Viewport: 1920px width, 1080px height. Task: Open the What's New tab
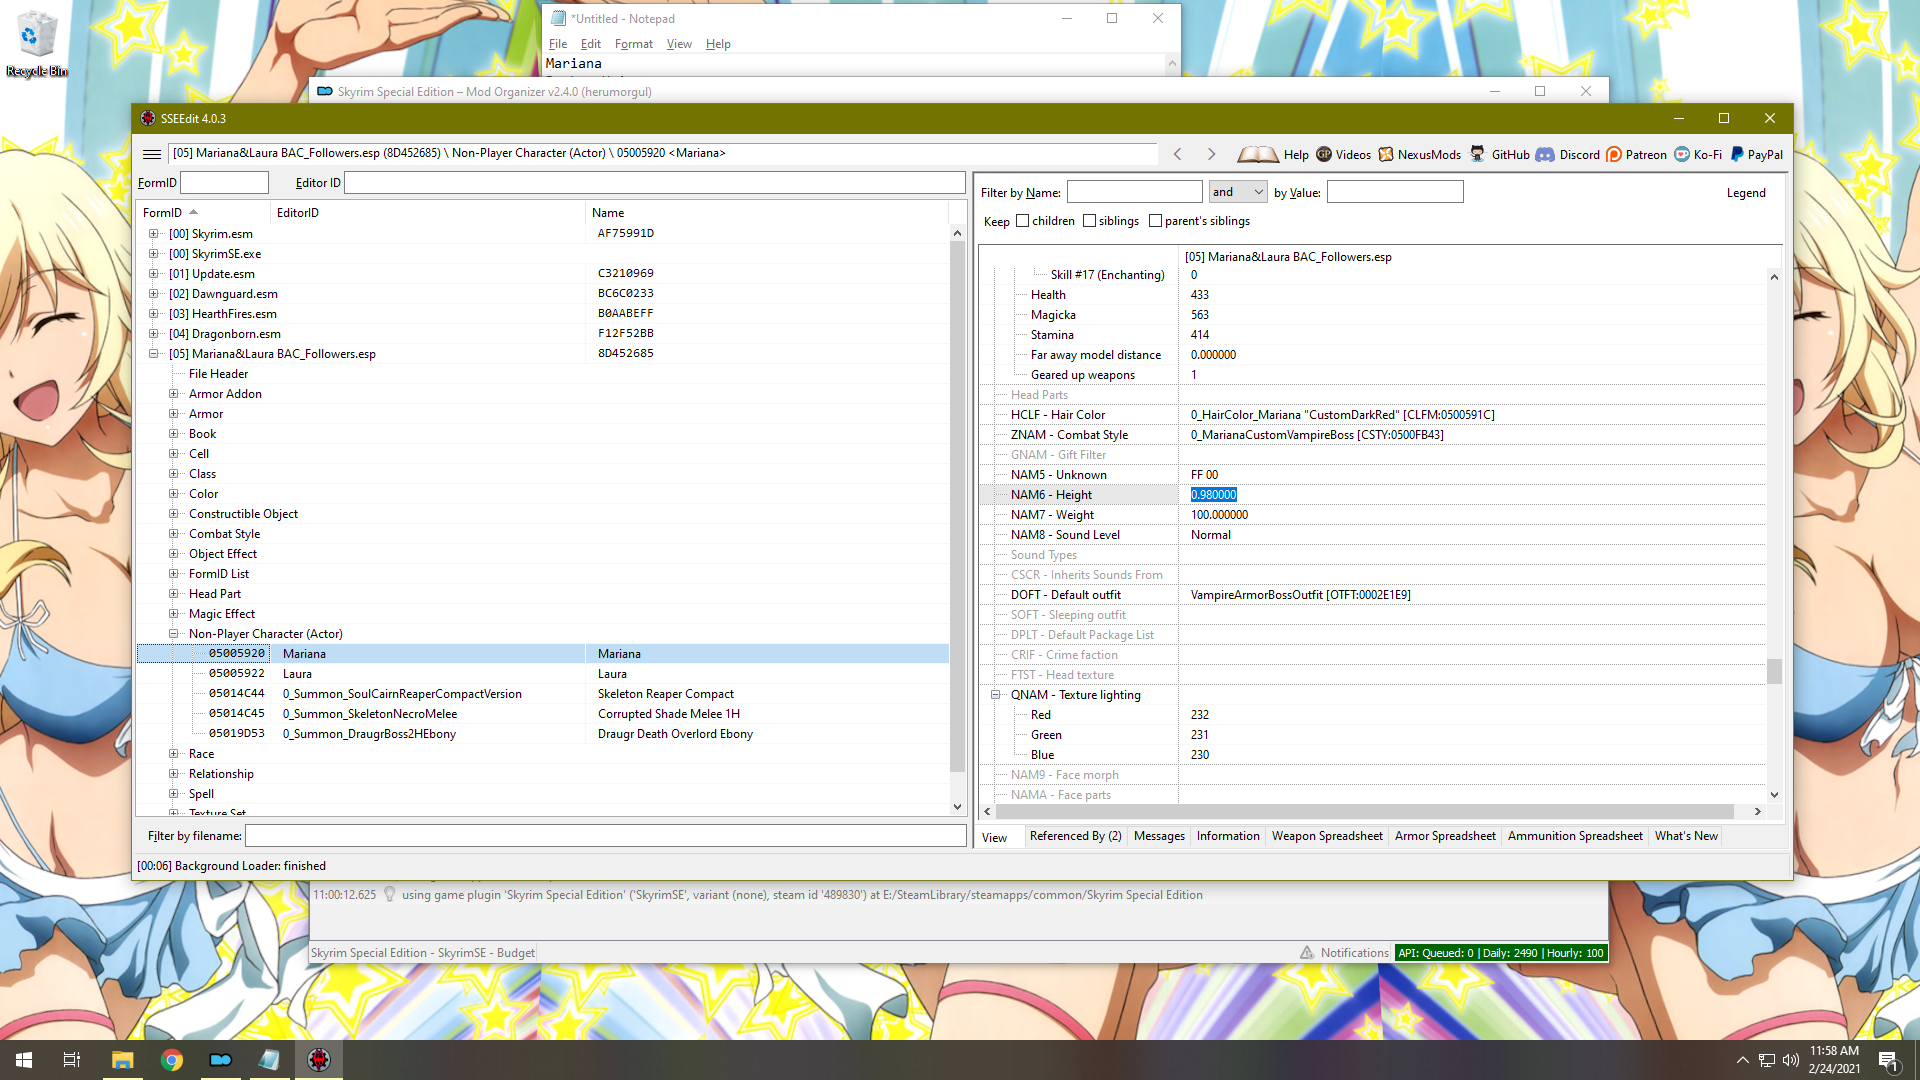tap(1686, 836)
